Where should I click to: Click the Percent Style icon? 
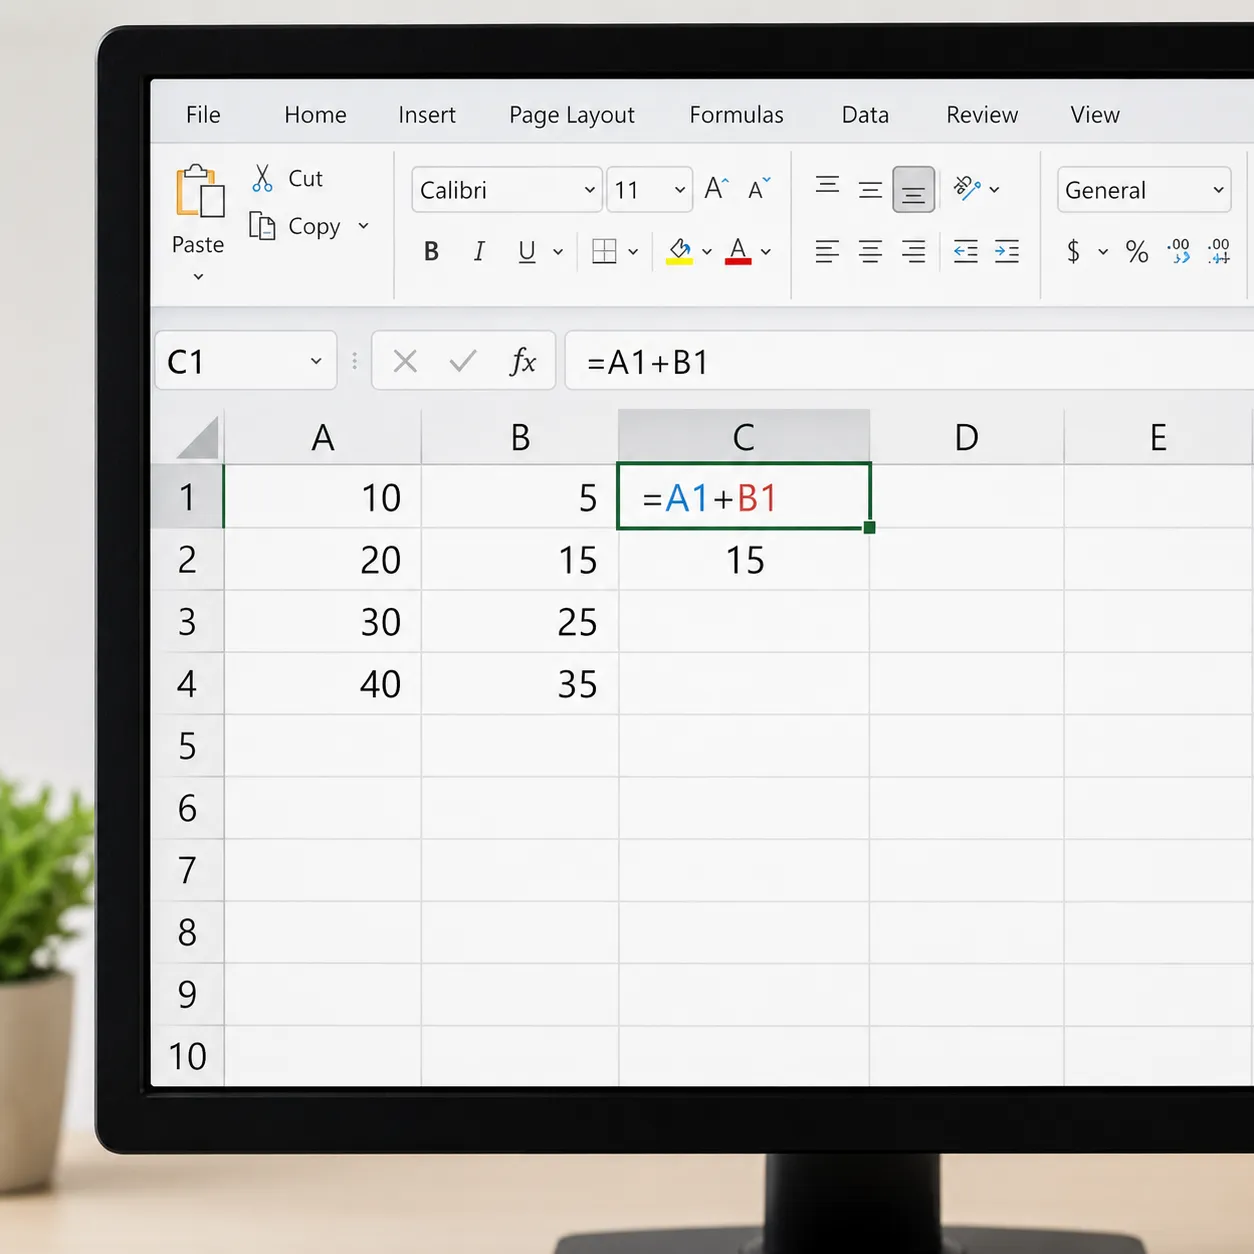click(1137, 251)
